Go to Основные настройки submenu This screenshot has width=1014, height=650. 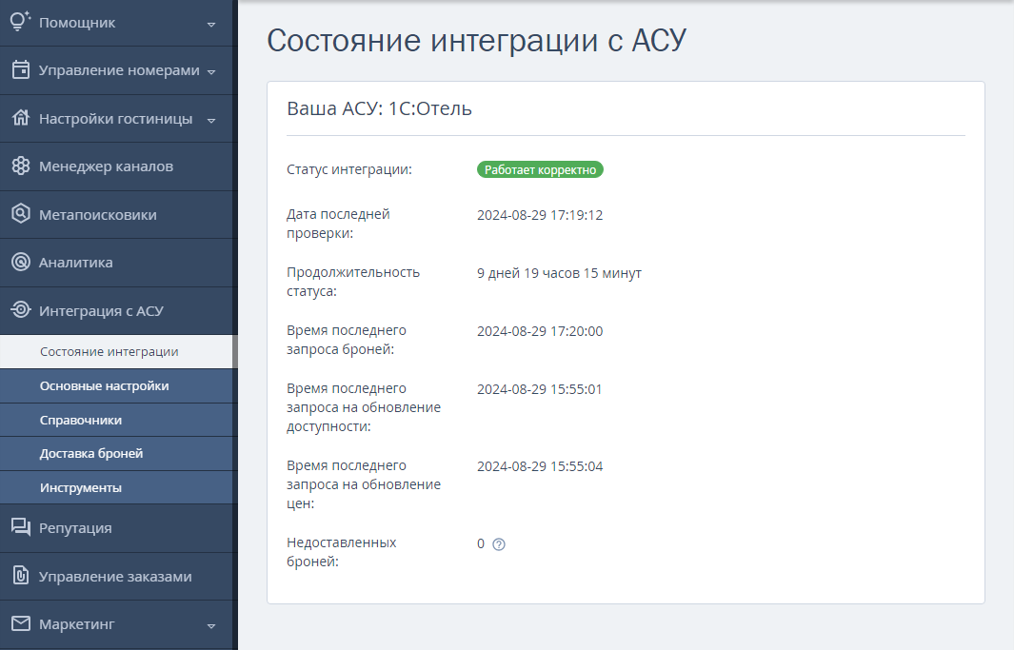pos(118,386)
